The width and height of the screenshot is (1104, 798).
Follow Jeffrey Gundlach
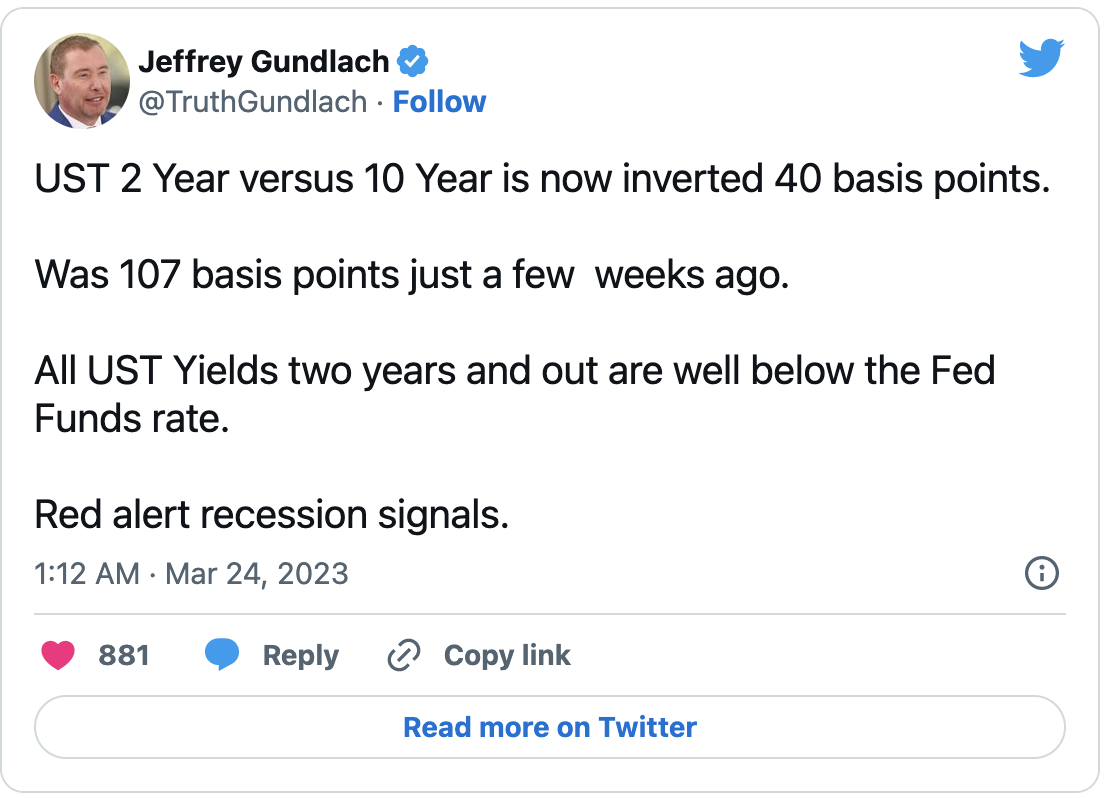tap(439, 102)
